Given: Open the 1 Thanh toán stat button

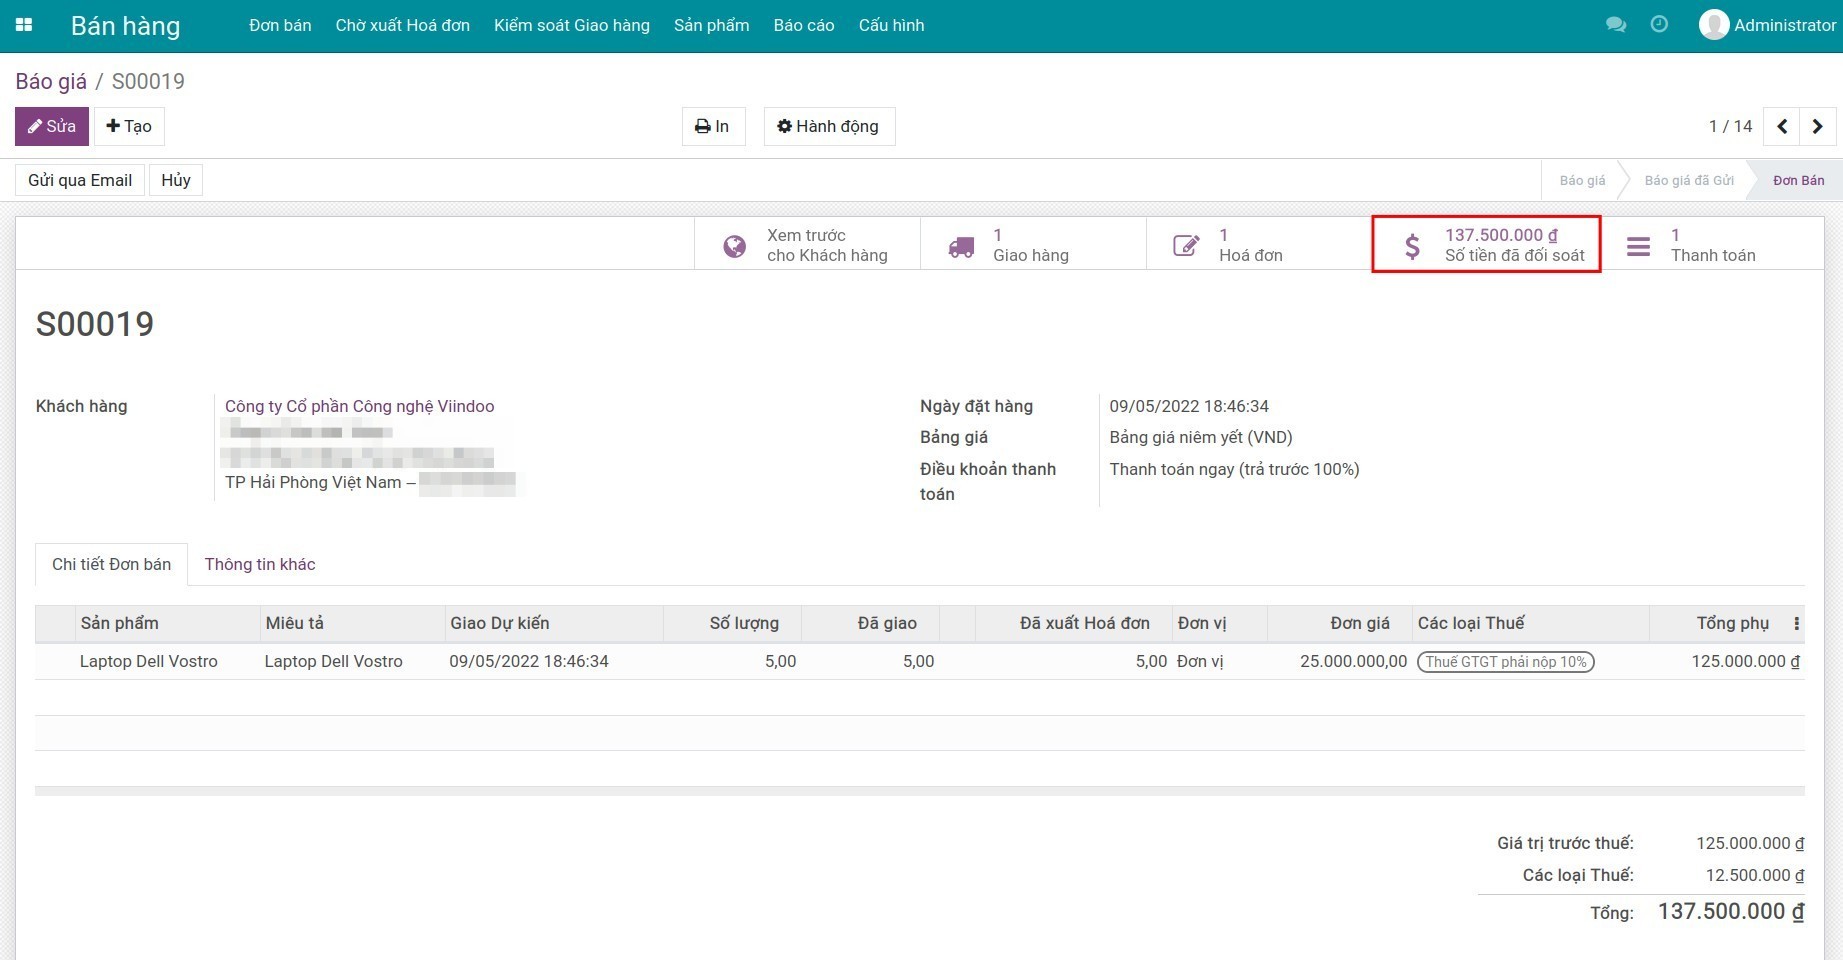Looking at the screenshot, I should point(1711,245).
